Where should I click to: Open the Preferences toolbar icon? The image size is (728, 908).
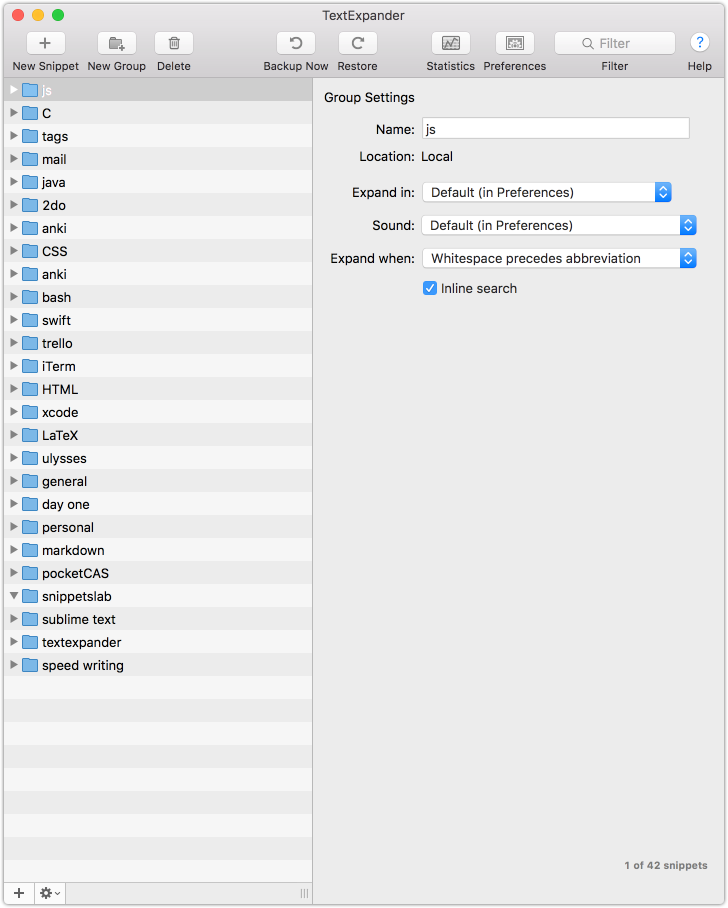[x=514, y=43]
